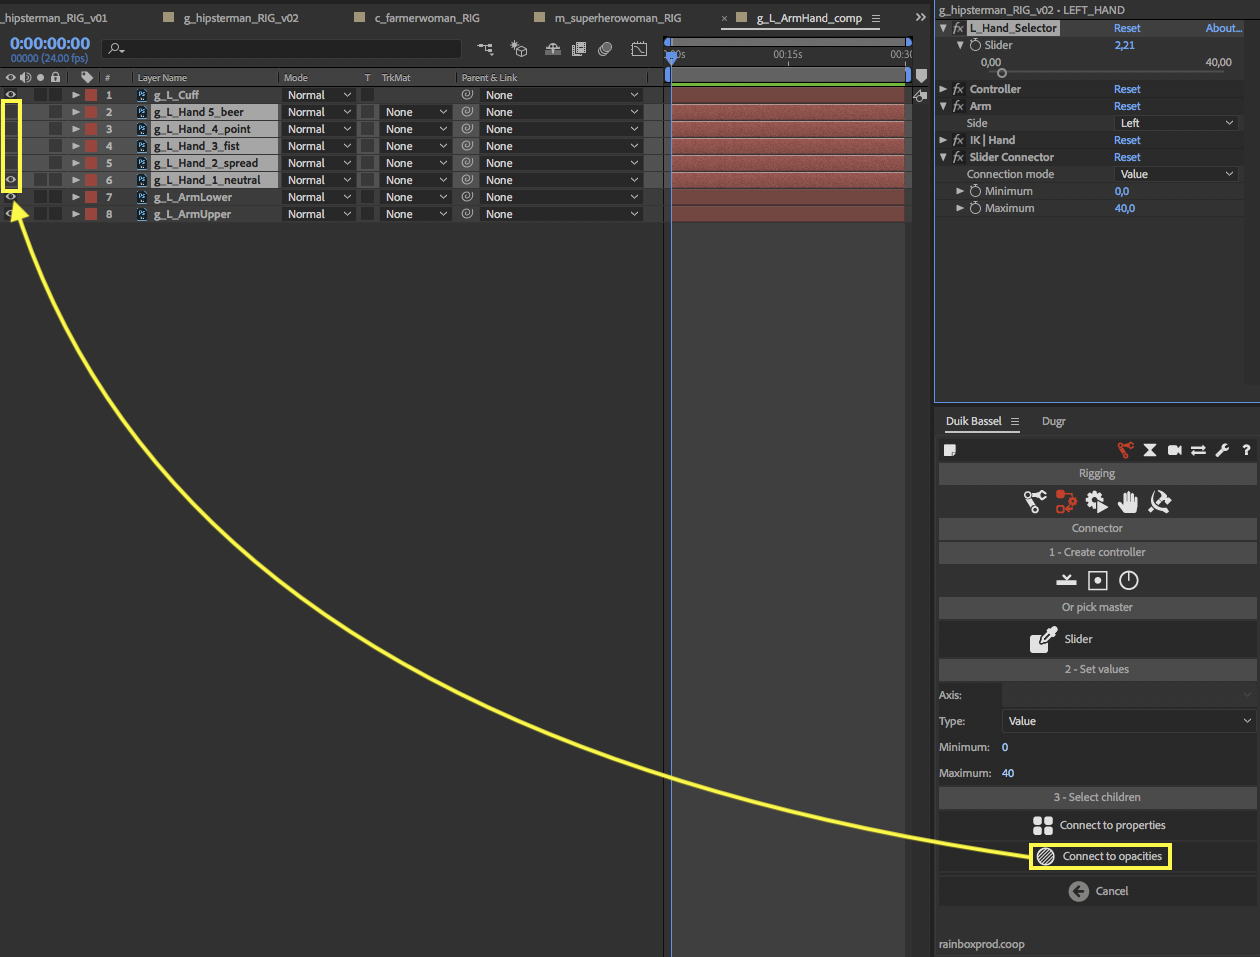This screenshot has width=1260, height=957.
Task: Reset the Slider Connector effect
Action: click(1127, 157)
